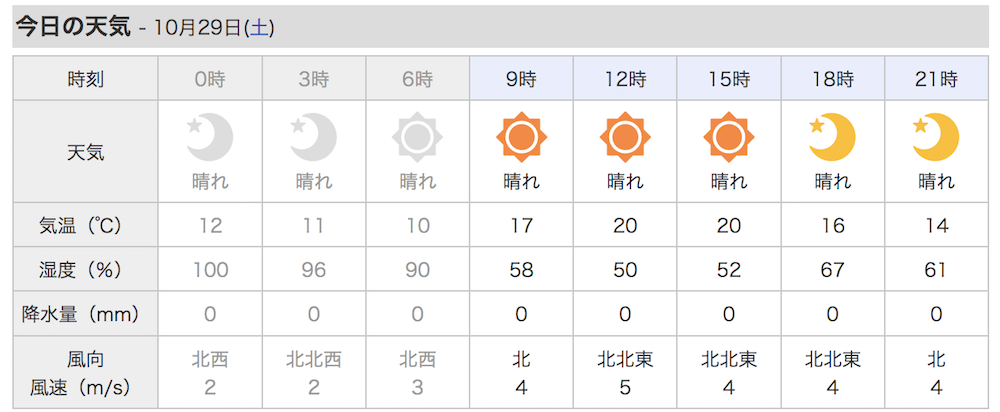Click the grey moon icon at 3時

[314, 136]
